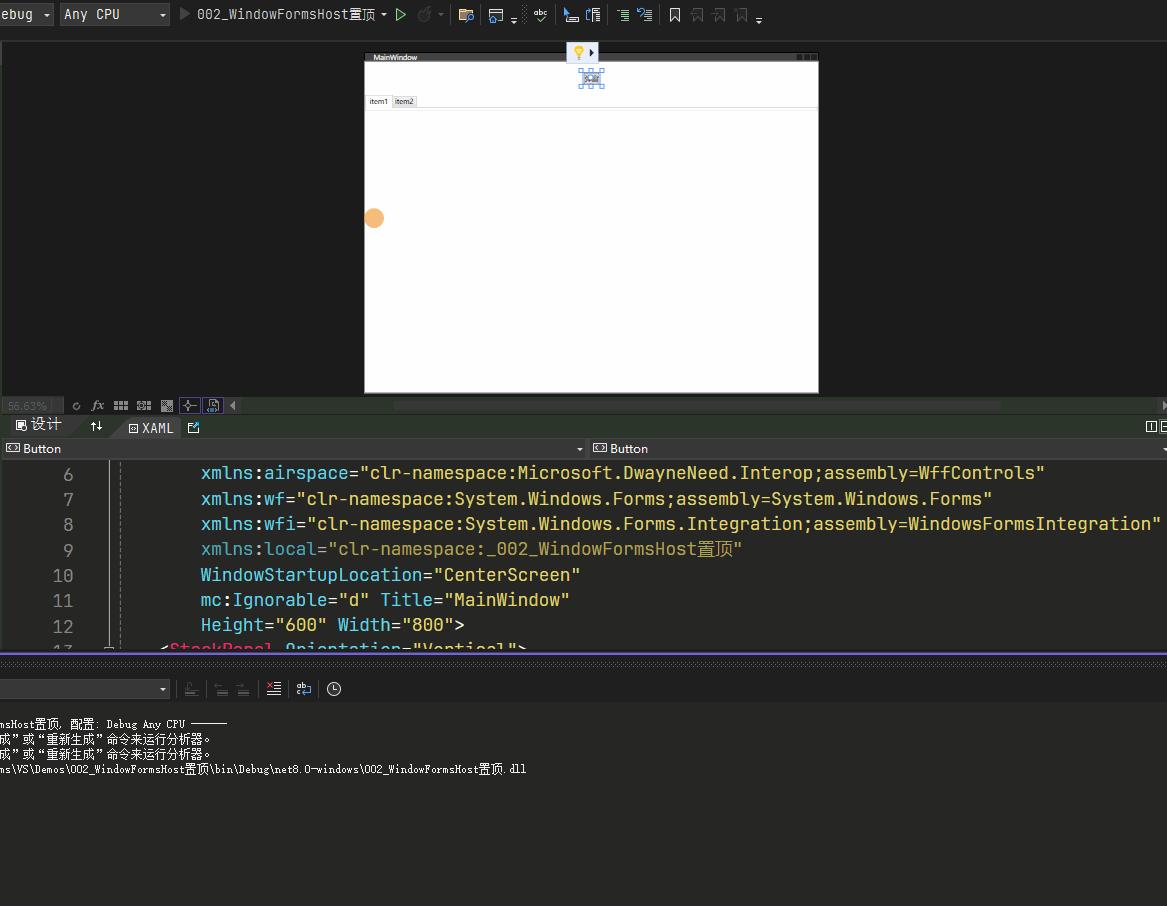This screenshot has width=1167, height=906.
Task: Select the item2 tab in the designer canvas
Action: [x=403, y=101]
